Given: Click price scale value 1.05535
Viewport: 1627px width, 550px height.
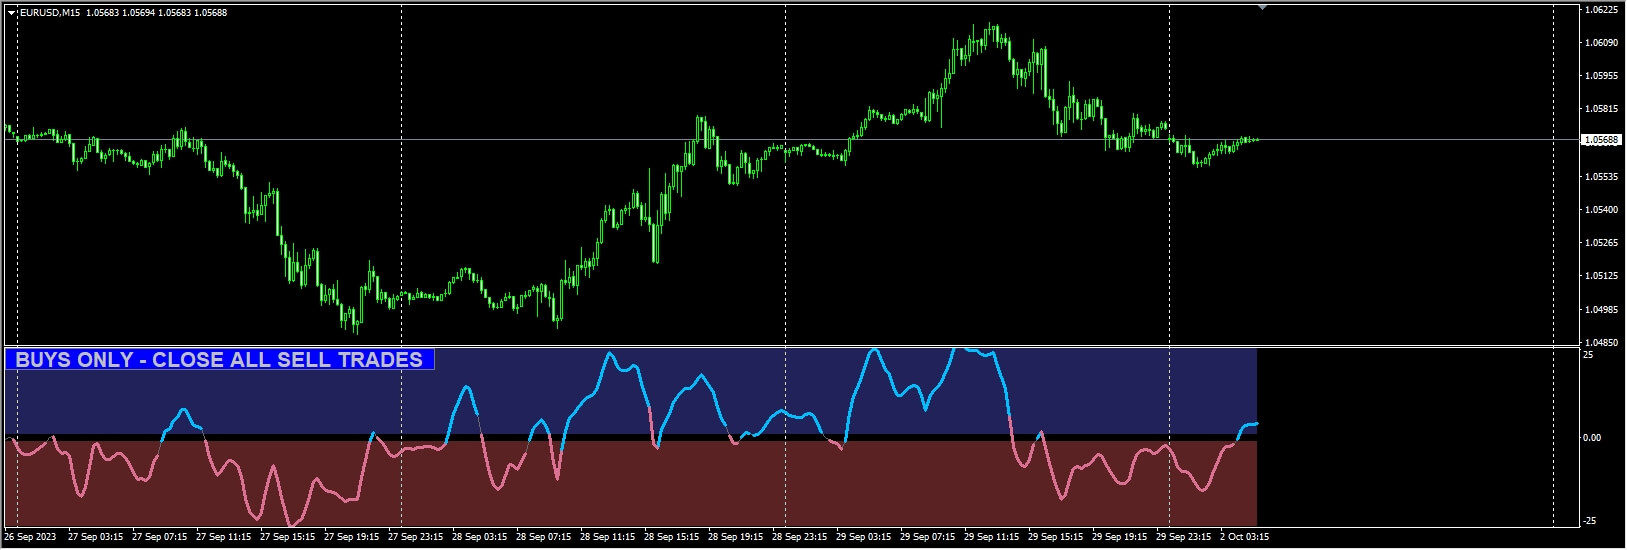Looking at the screenshot, I should tap(1601, 177).
